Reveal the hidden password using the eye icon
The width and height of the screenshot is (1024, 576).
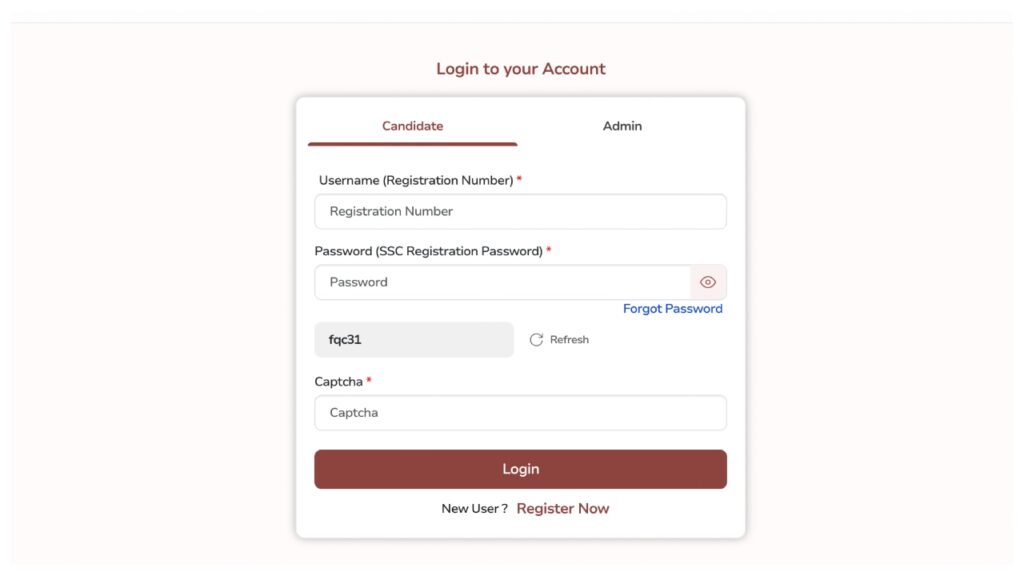[707, 282]
